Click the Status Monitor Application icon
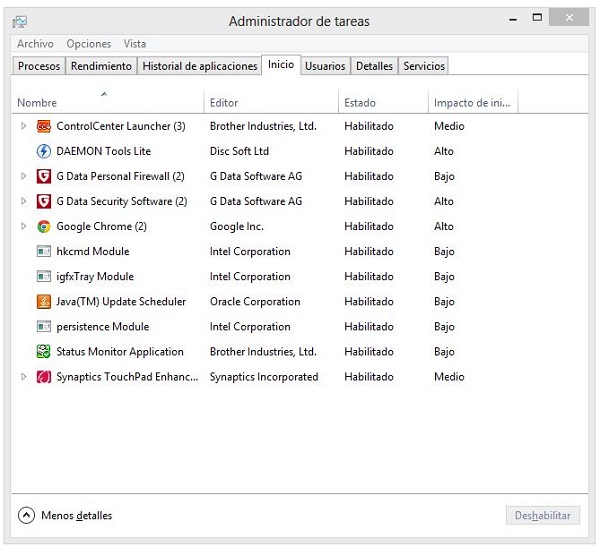Screen dimensions: 600x547 tap(44, 352)
